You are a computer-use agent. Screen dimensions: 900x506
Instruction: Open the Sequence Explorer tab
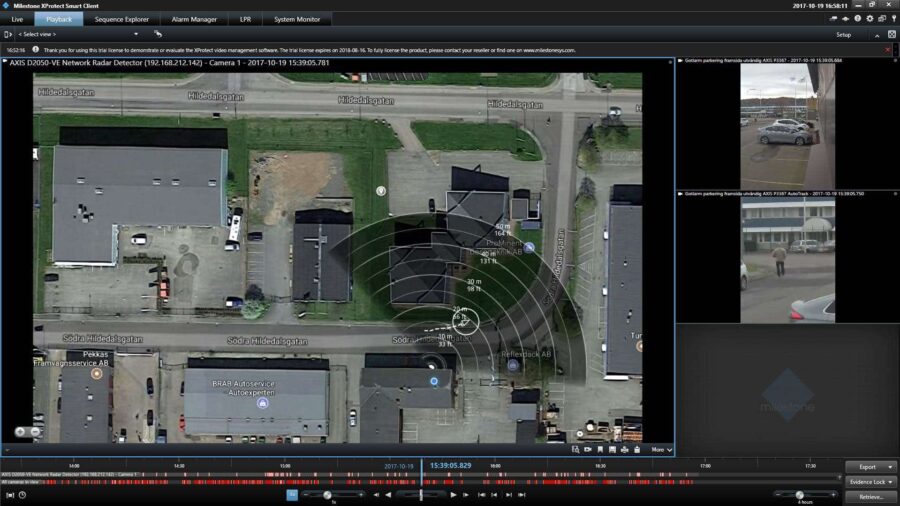pos(122,19)
